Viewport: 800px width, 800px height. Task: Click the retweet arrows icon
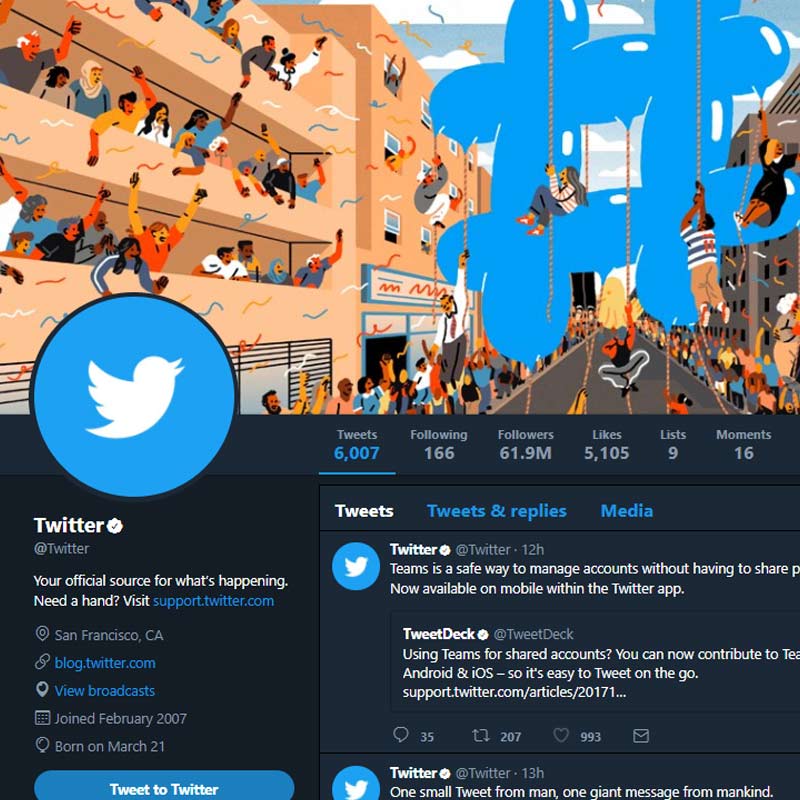[481, 735]
